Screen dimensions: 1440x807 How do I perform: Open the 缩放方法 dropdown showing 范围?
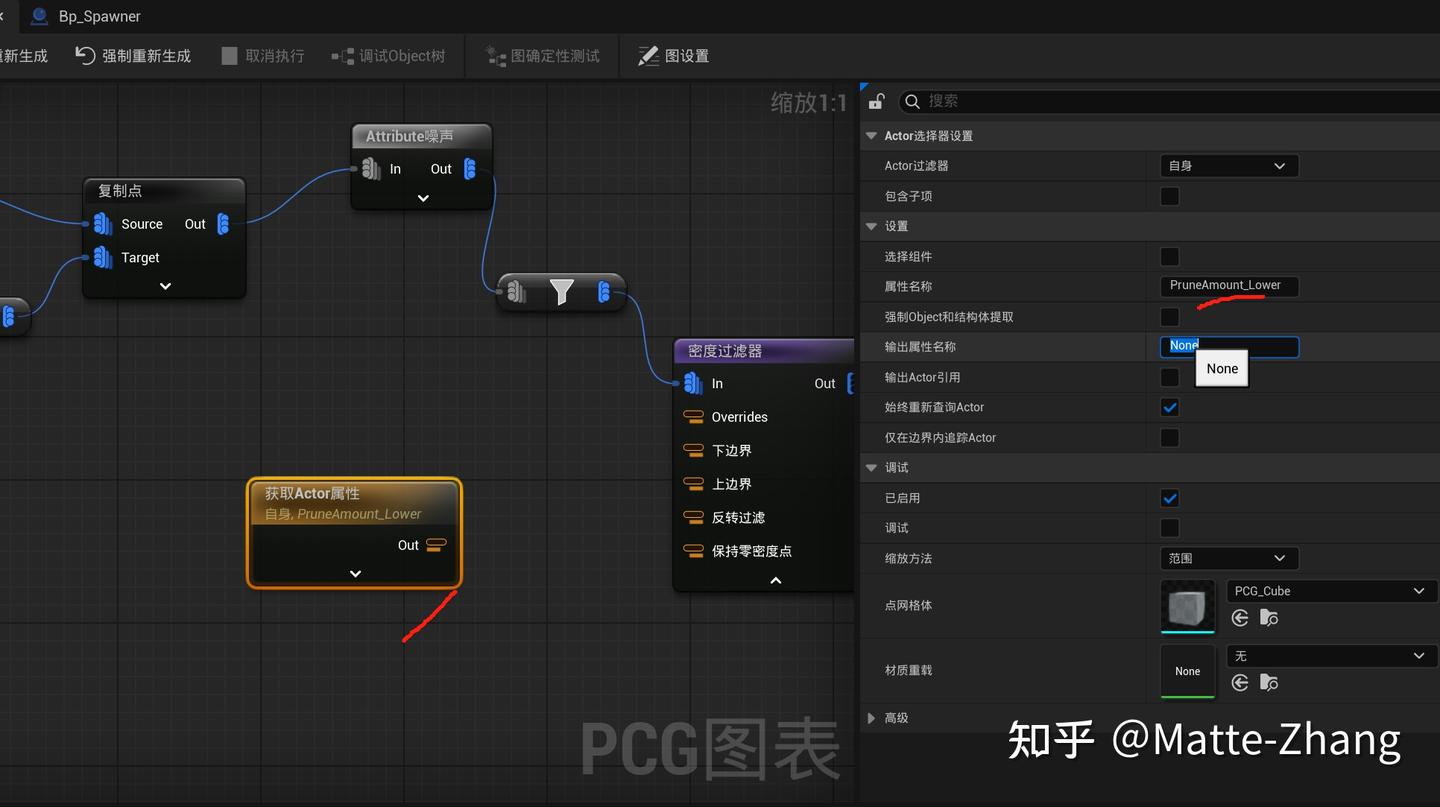click(1228, 558)
